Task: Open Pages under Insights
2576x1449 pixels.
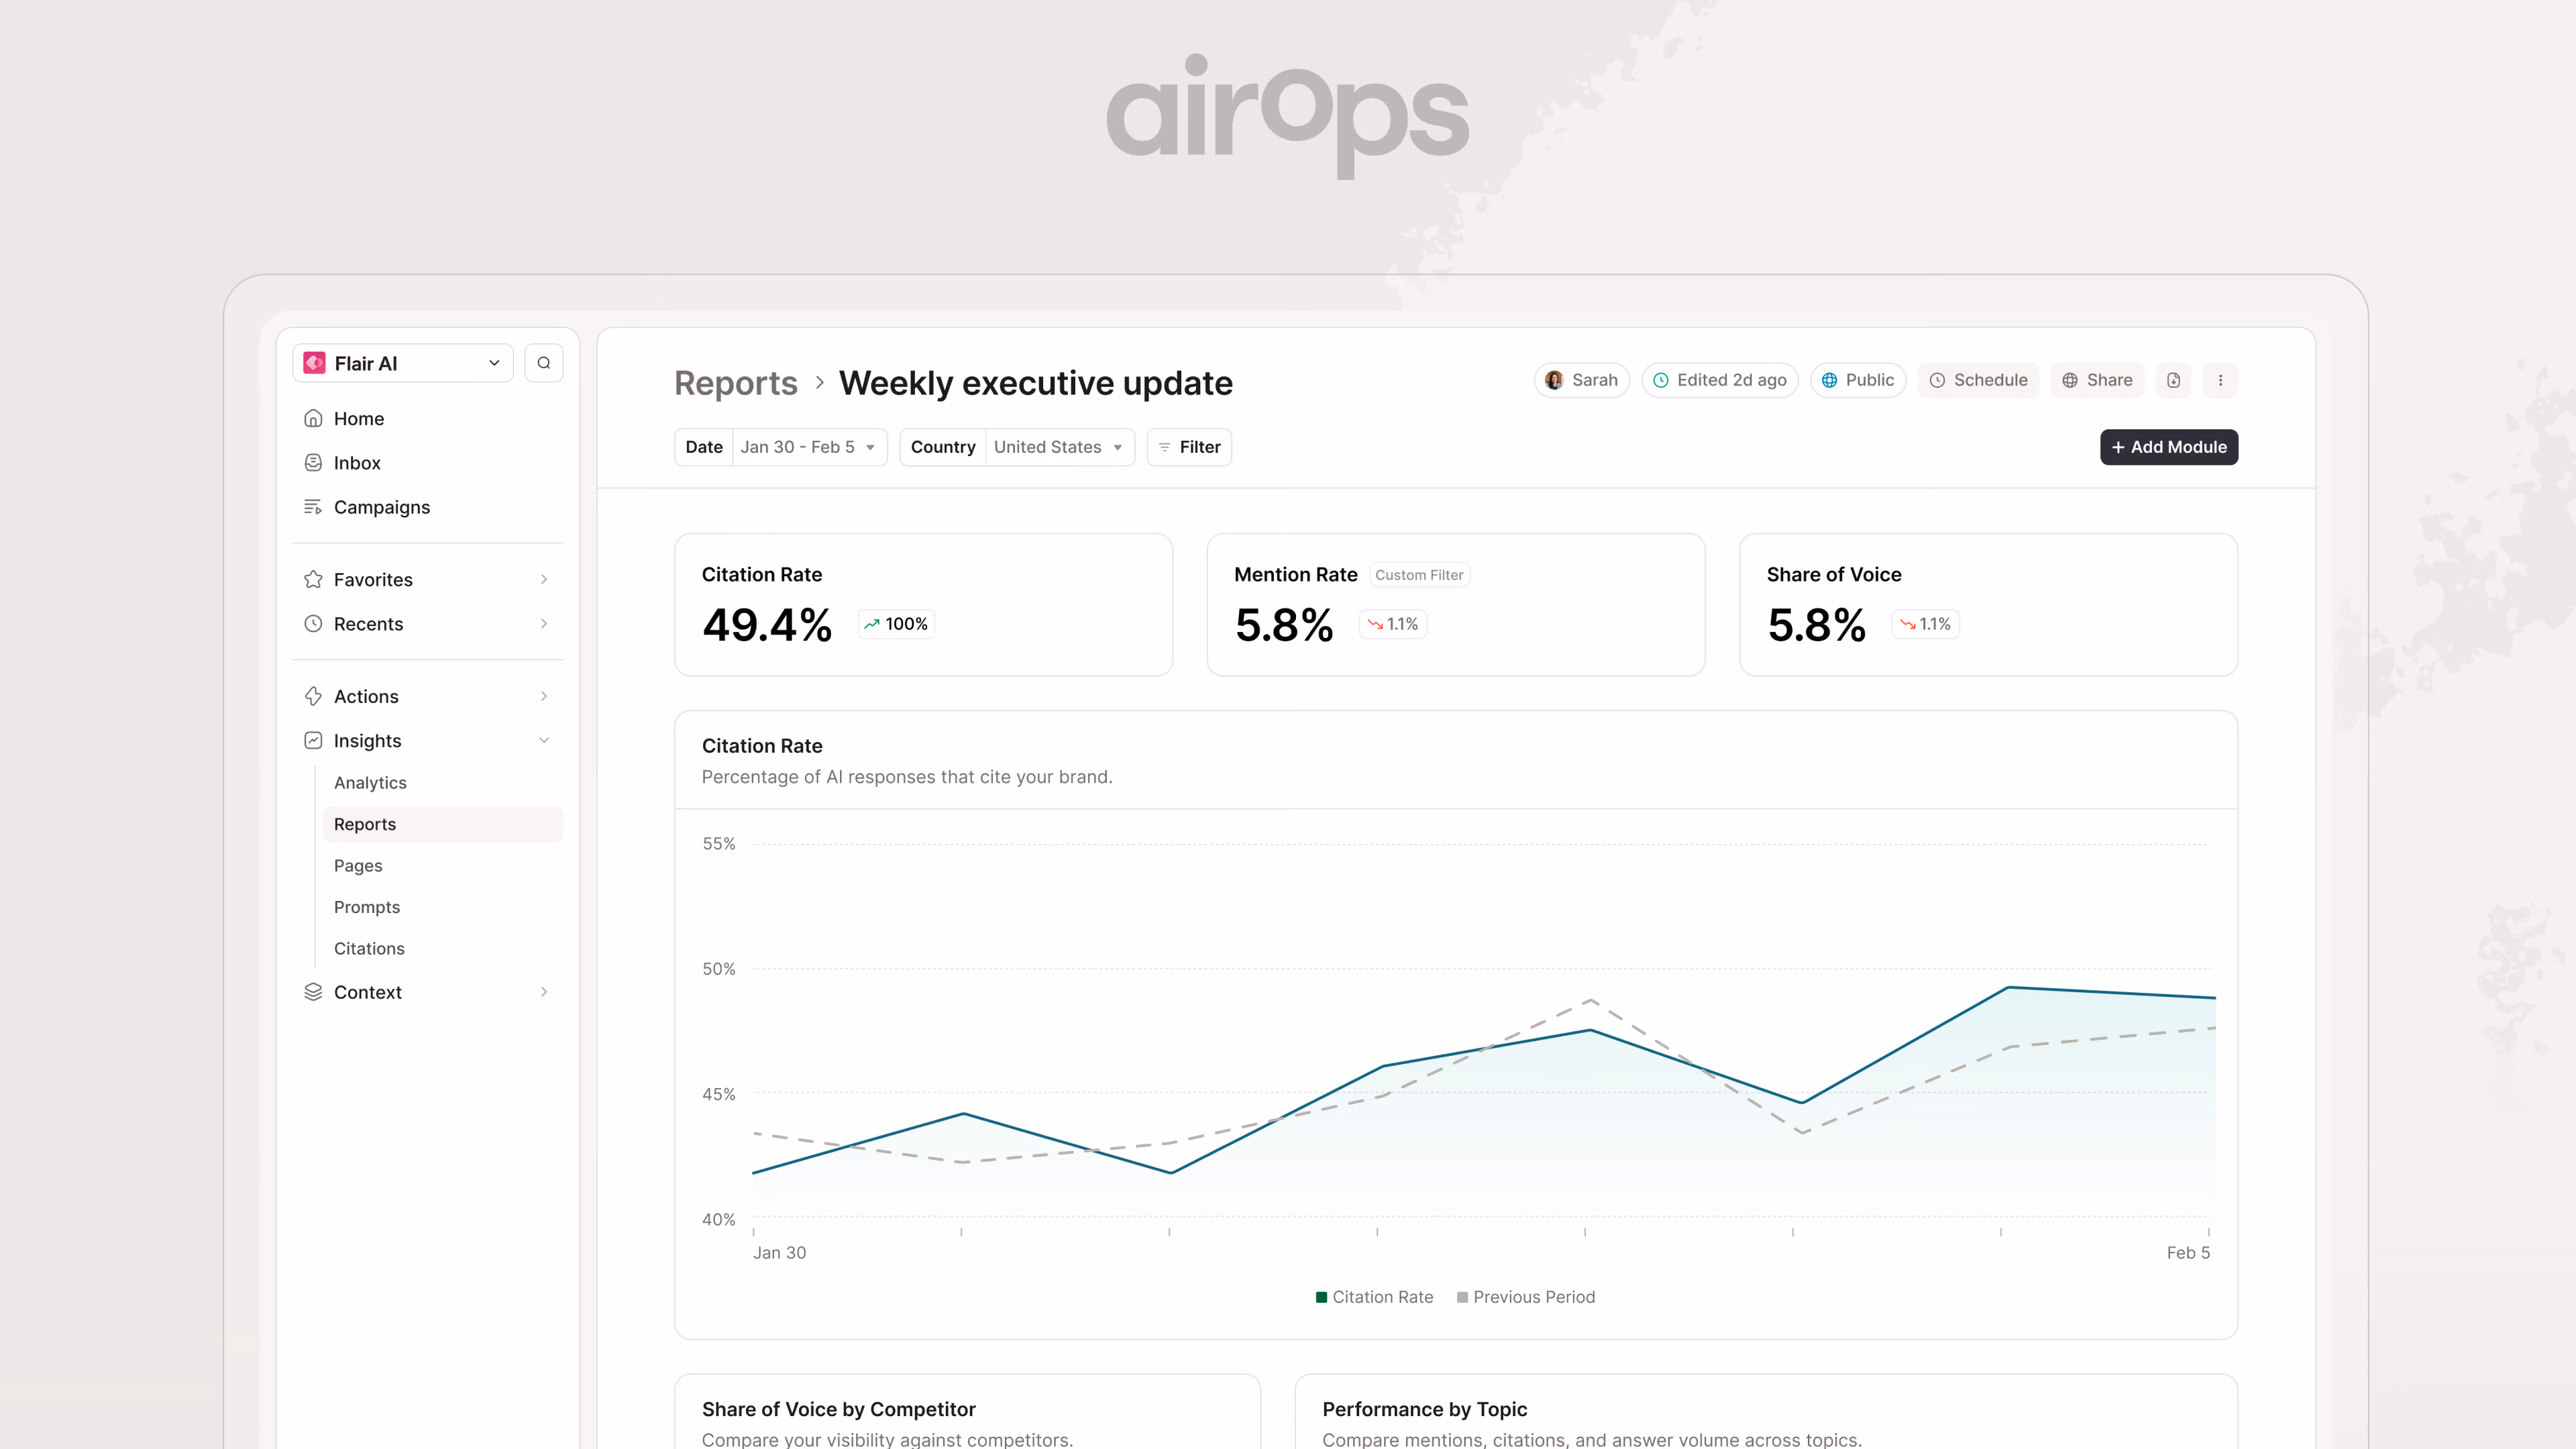Action: 442,866
